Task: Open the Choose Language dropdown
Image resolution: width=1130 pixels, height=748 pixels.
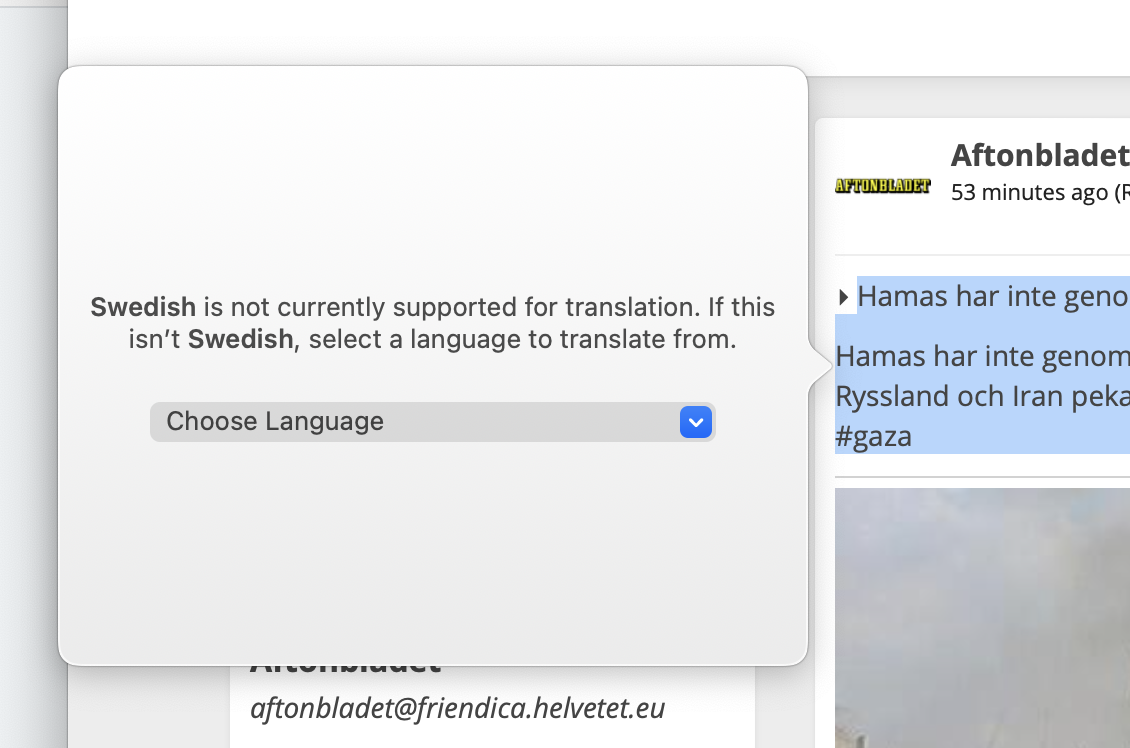Action: (x=432, y=422)
